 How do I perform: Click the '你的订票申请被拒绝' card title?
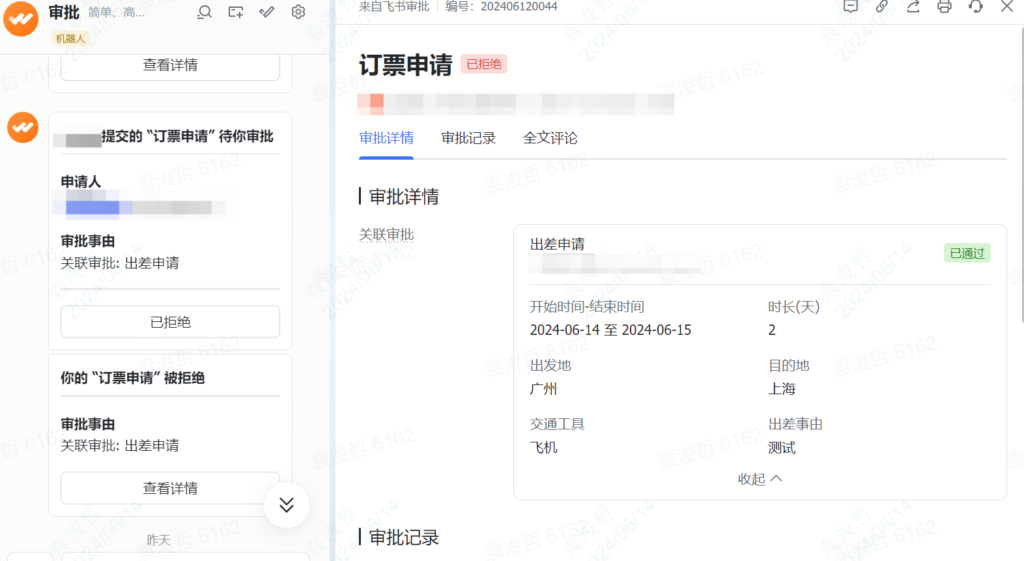133,378
